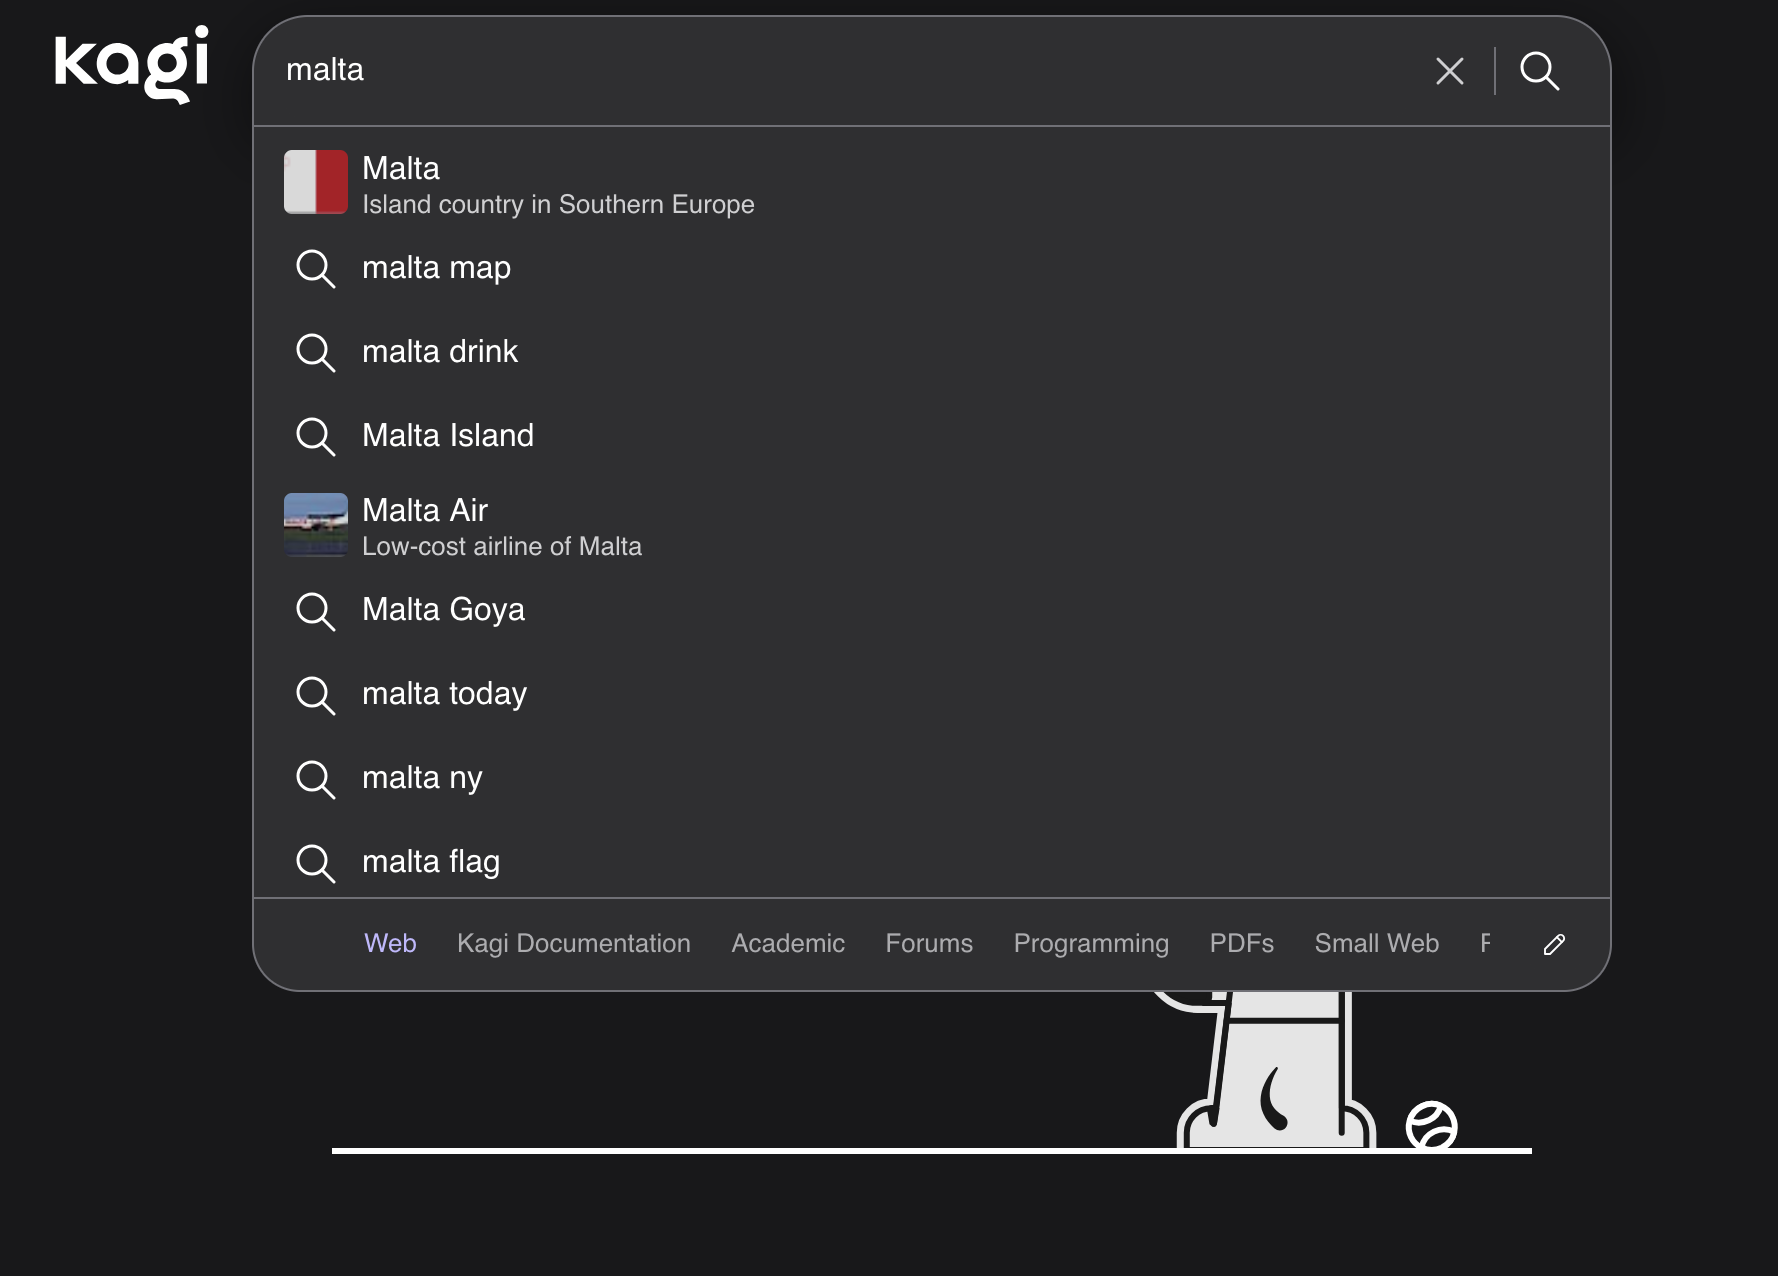Image resolution: width=1778 pixels, height=1276 pixels.
Task: Pick the malta today suggestion
Action: click(444, 694)
